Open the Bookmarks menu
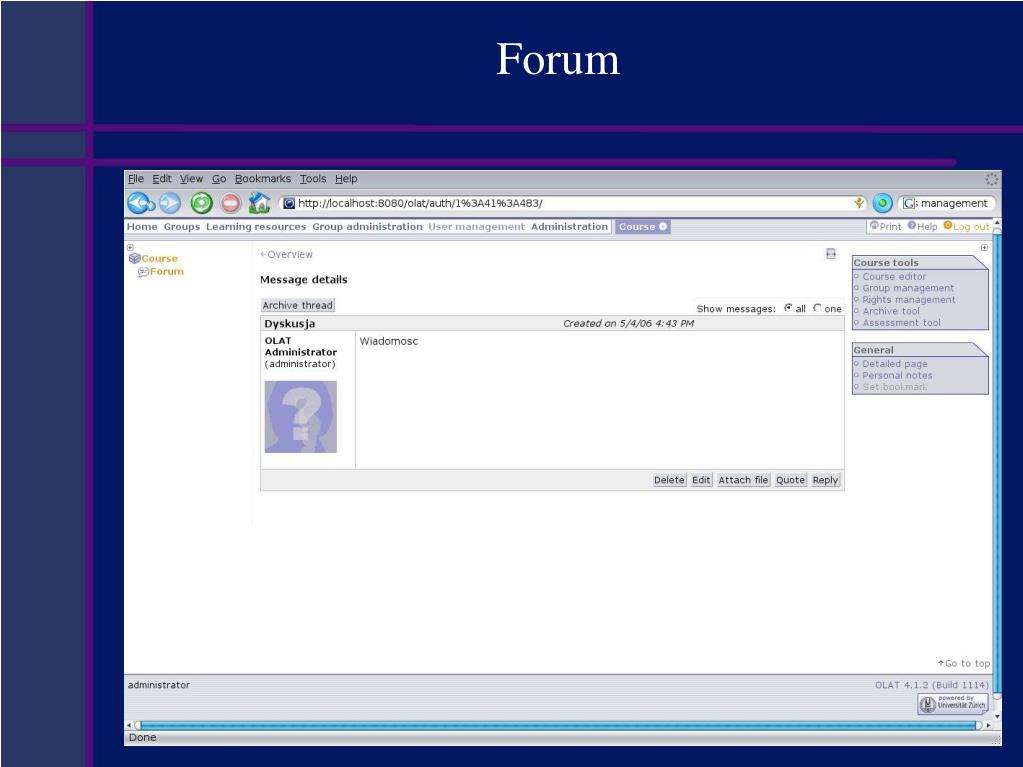The image size is (1023, 767). (263, 179)
